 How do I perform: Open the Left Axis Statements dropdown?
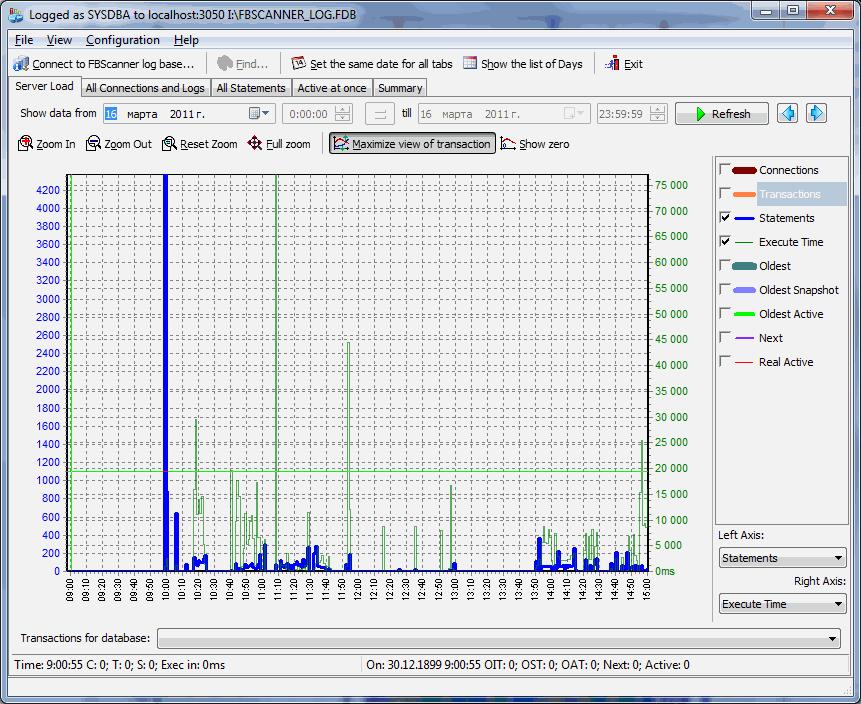[782, 558]
